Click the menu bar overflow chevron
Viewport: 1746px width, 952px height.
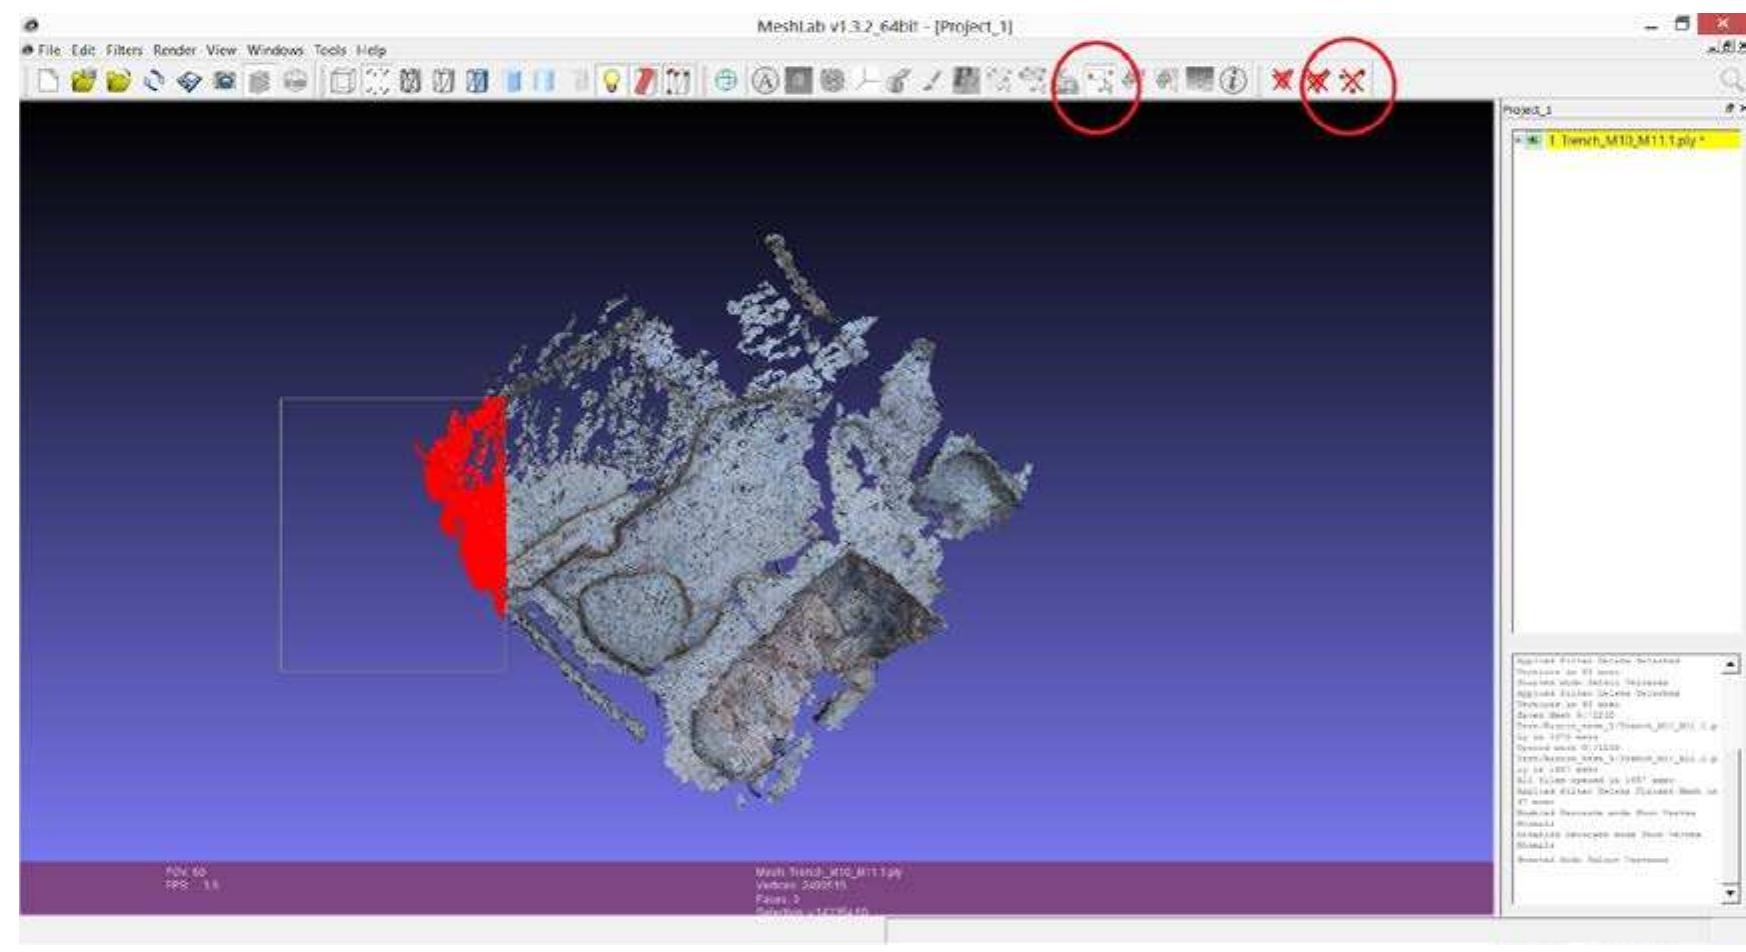pyautogui.click(x=1738, y=46)
